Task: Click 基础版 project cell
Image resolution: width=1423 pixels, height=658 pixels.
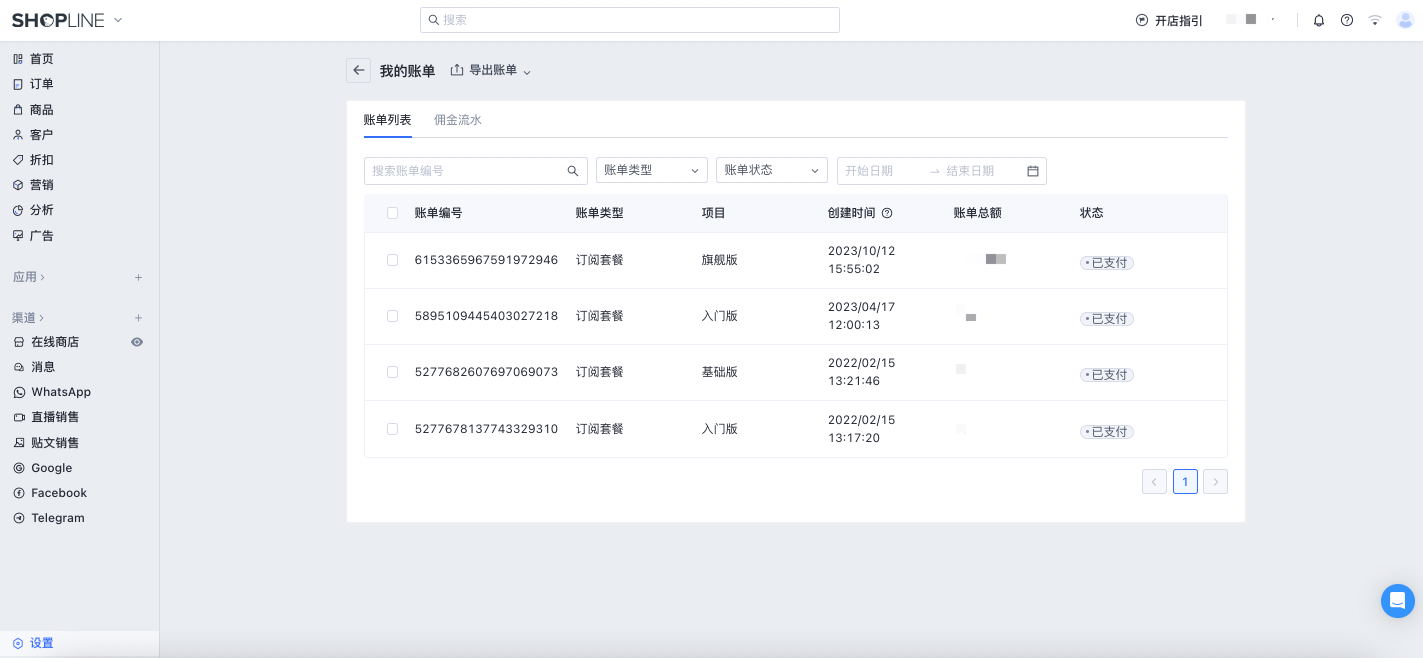Action: tap(719, 372)
